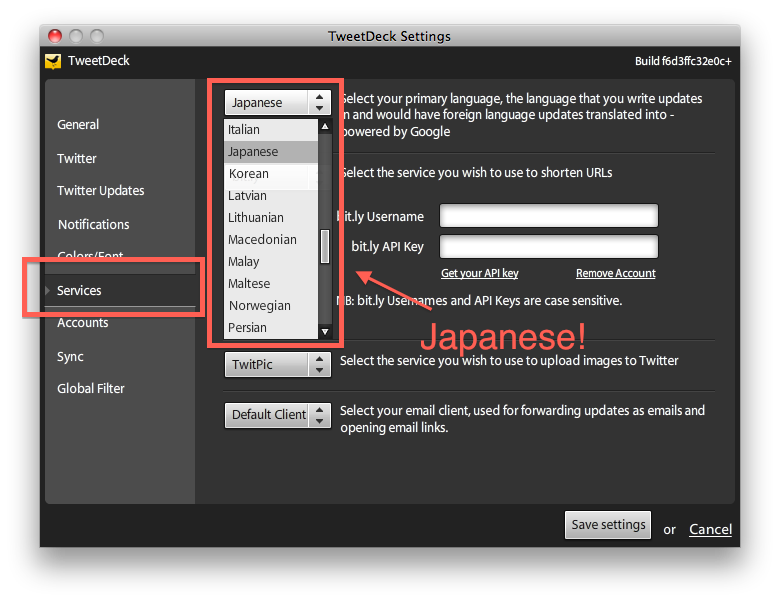Click the bit.ly API Key input field
Viewport: 780px width, 602px height.
549,246
